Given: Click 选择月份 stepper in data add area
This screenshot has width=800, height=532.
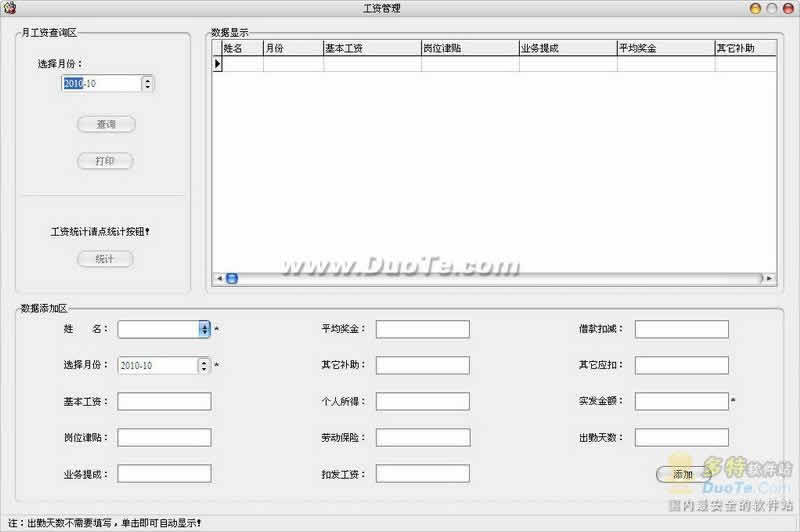Looking at the screenshot, I should (x=204, y=366).
